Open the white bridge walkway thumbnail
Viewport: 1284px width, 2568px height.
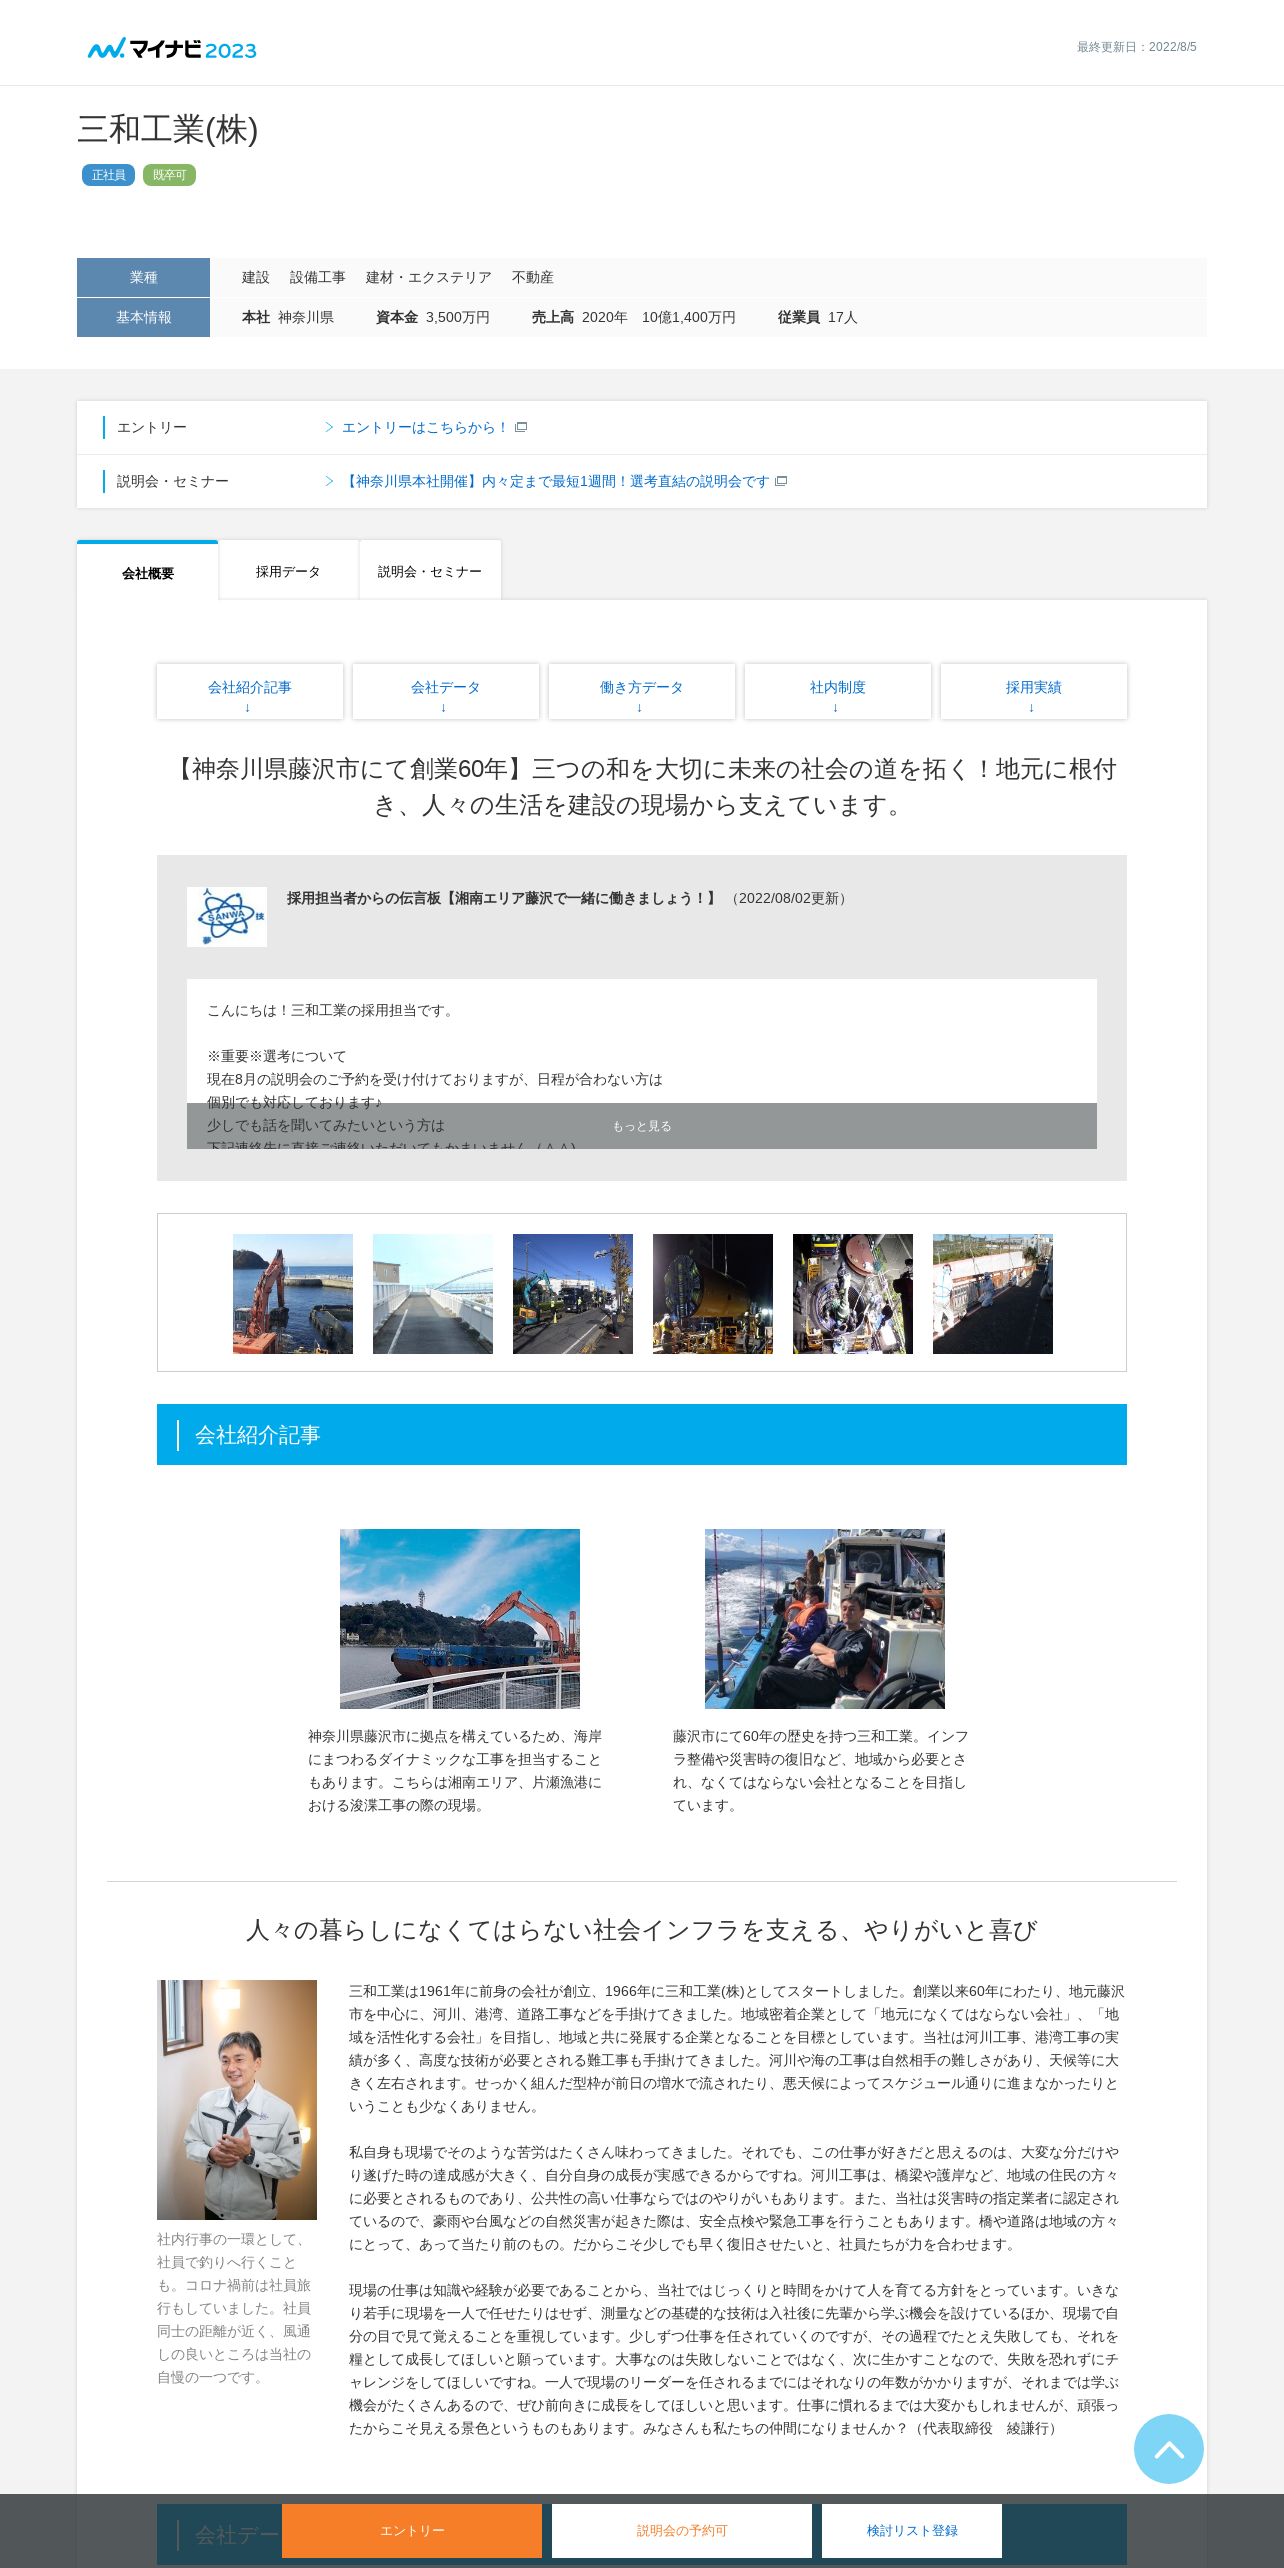pos(433,1294)
